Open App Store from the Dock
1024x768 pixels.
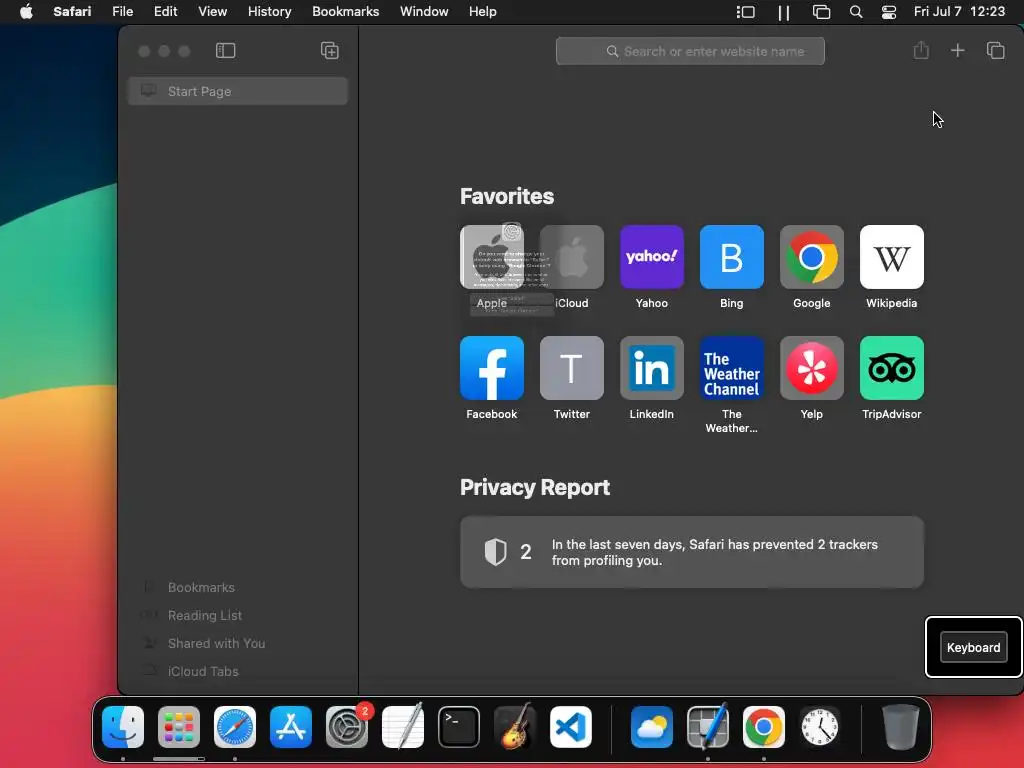coord(291,727)
